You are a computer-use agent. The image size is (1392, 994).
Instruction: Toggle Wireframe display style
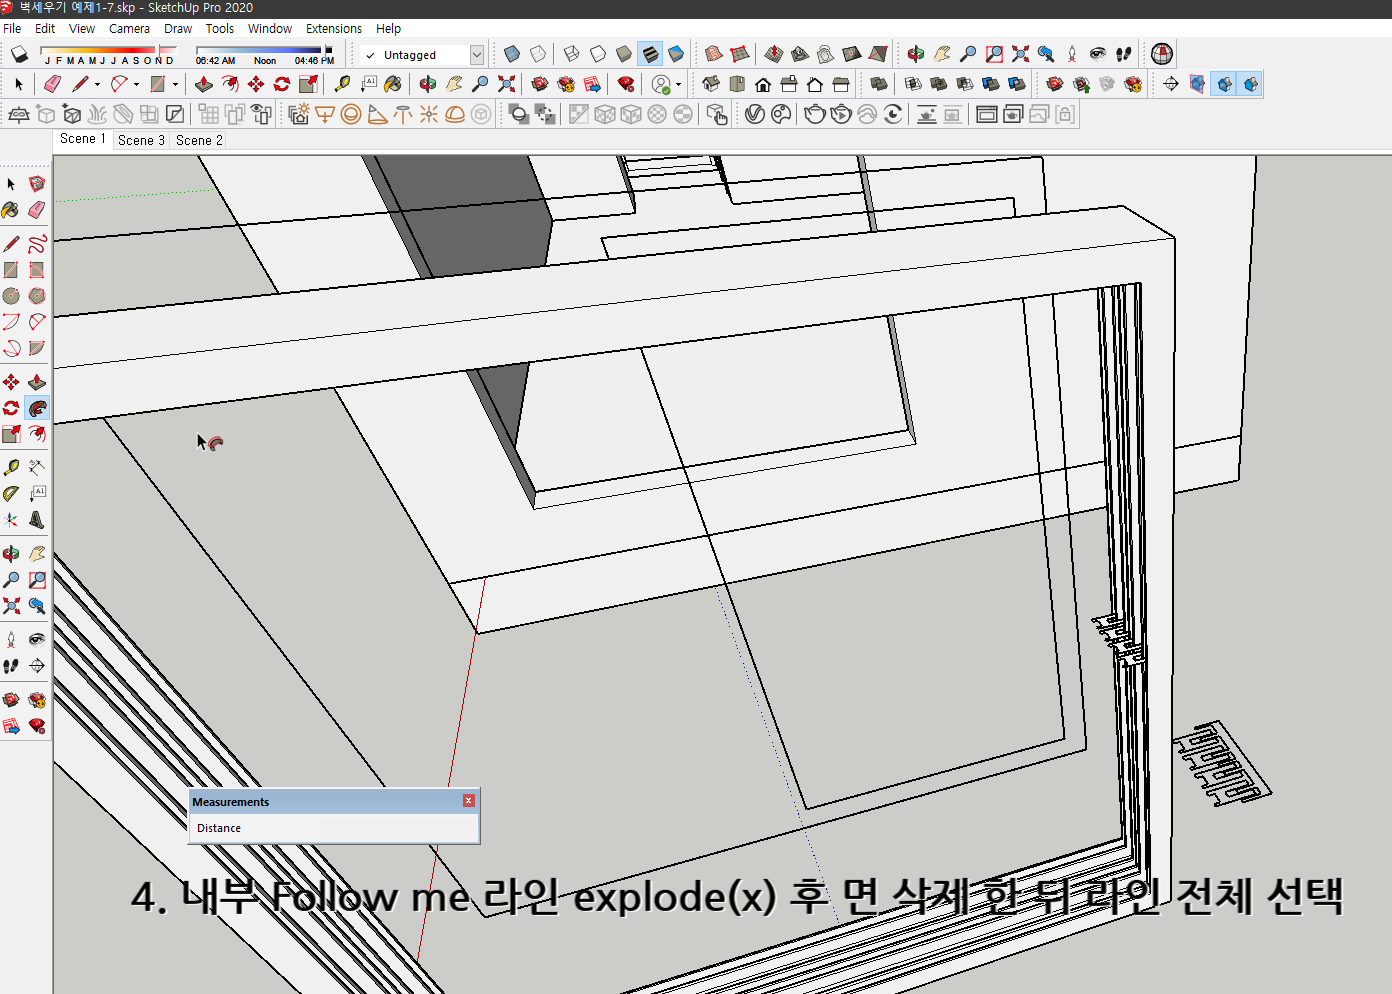(572, 54)
